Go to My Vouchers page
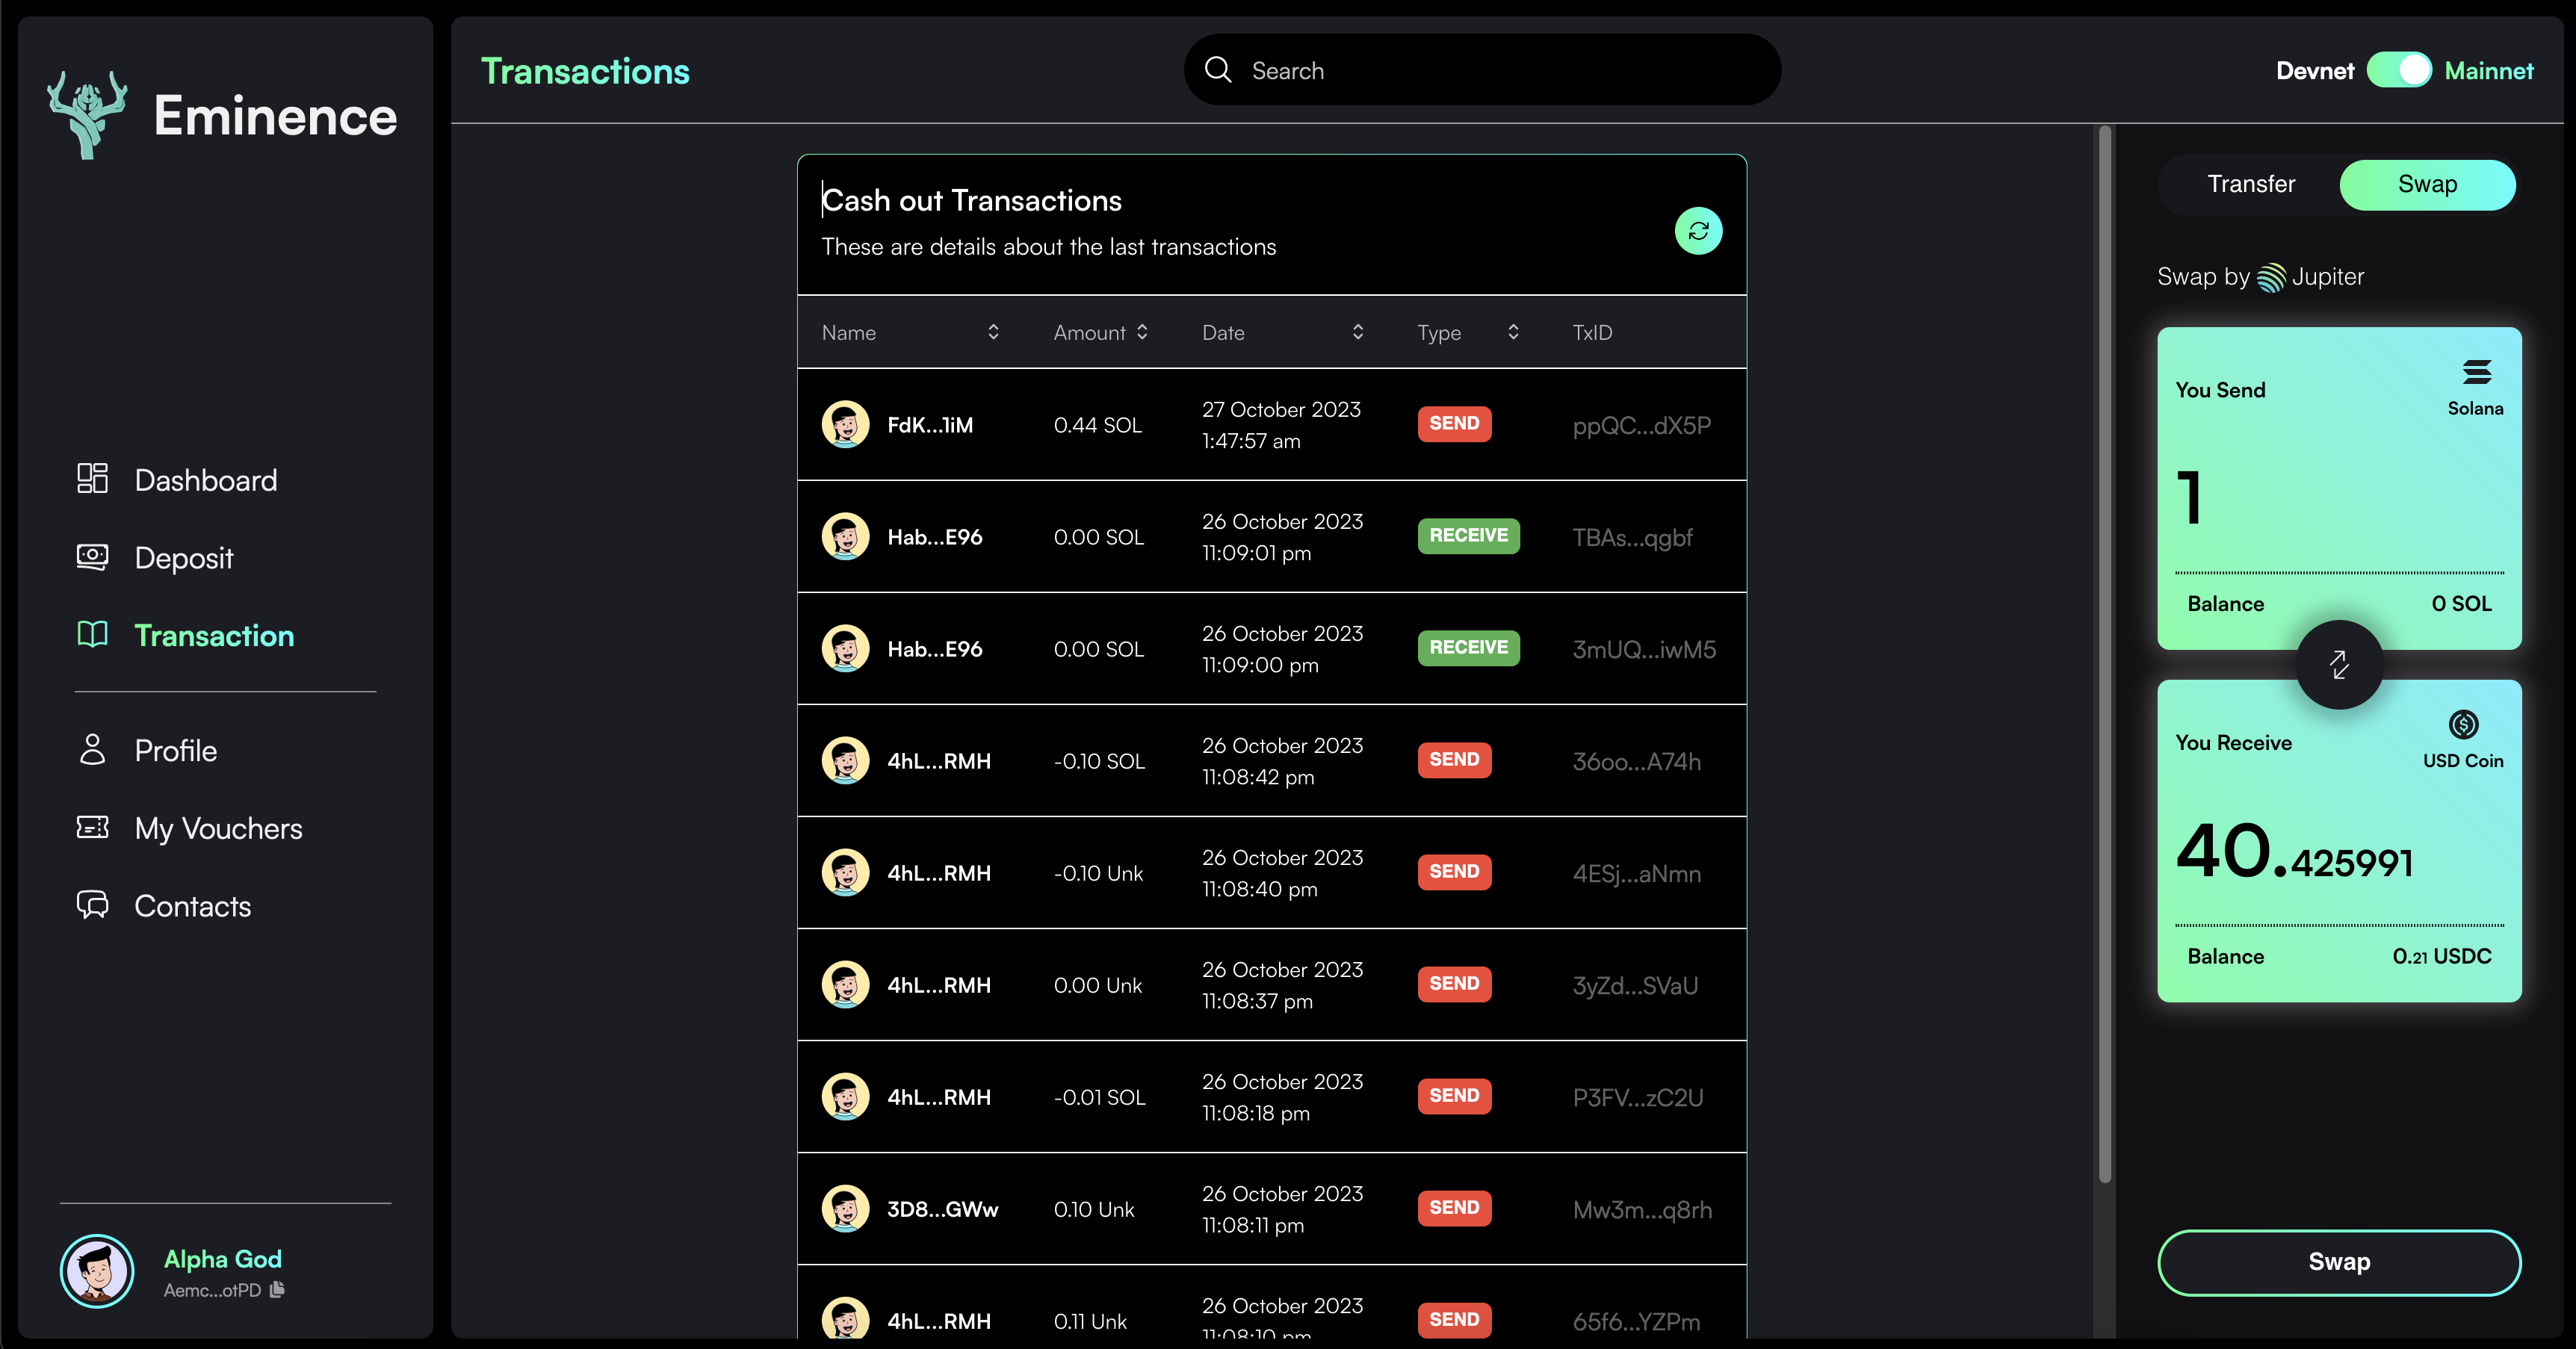 click(x=218, y=828)
